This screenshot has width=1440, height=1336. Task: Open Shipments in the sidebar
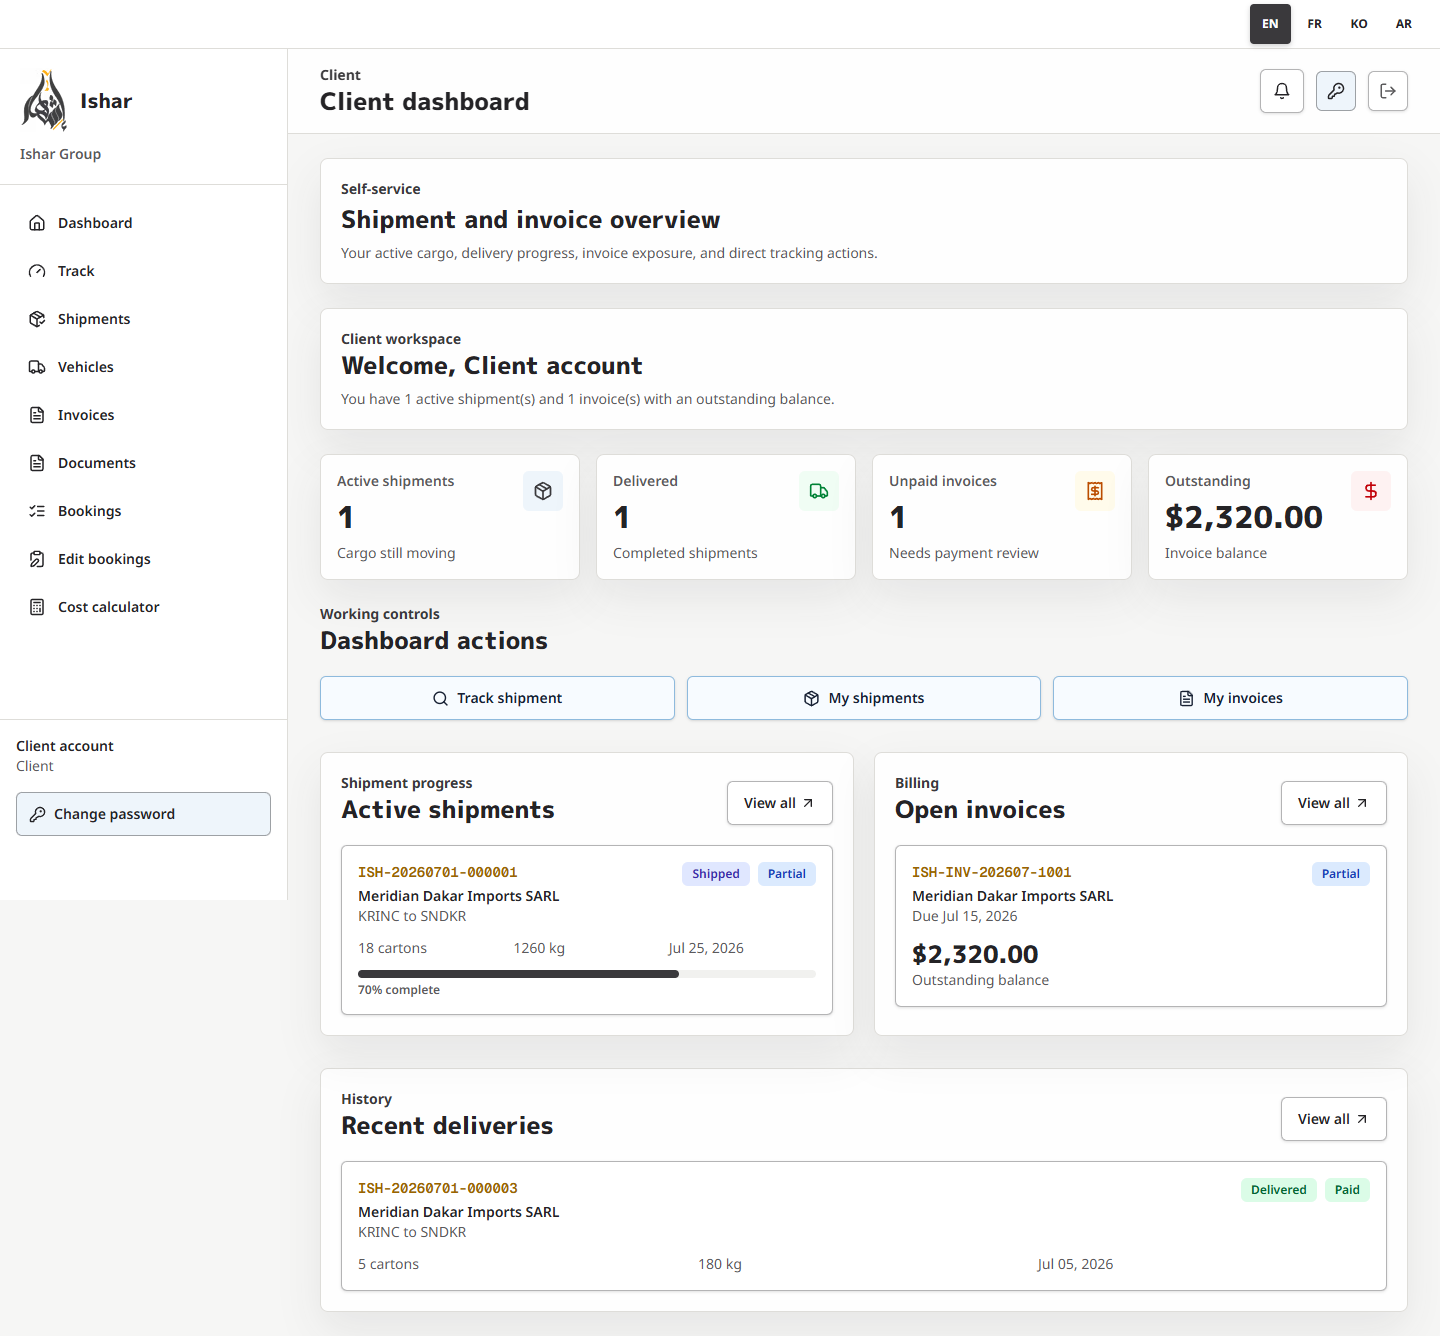[x=144, y=319]
